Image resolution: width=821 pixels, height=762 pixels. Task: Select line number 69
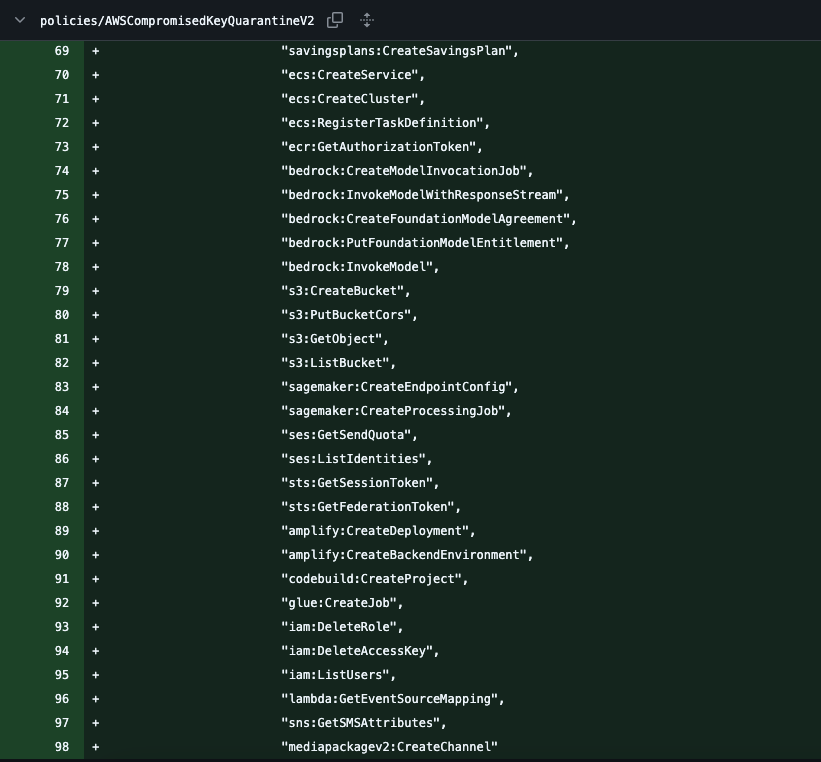62,51
